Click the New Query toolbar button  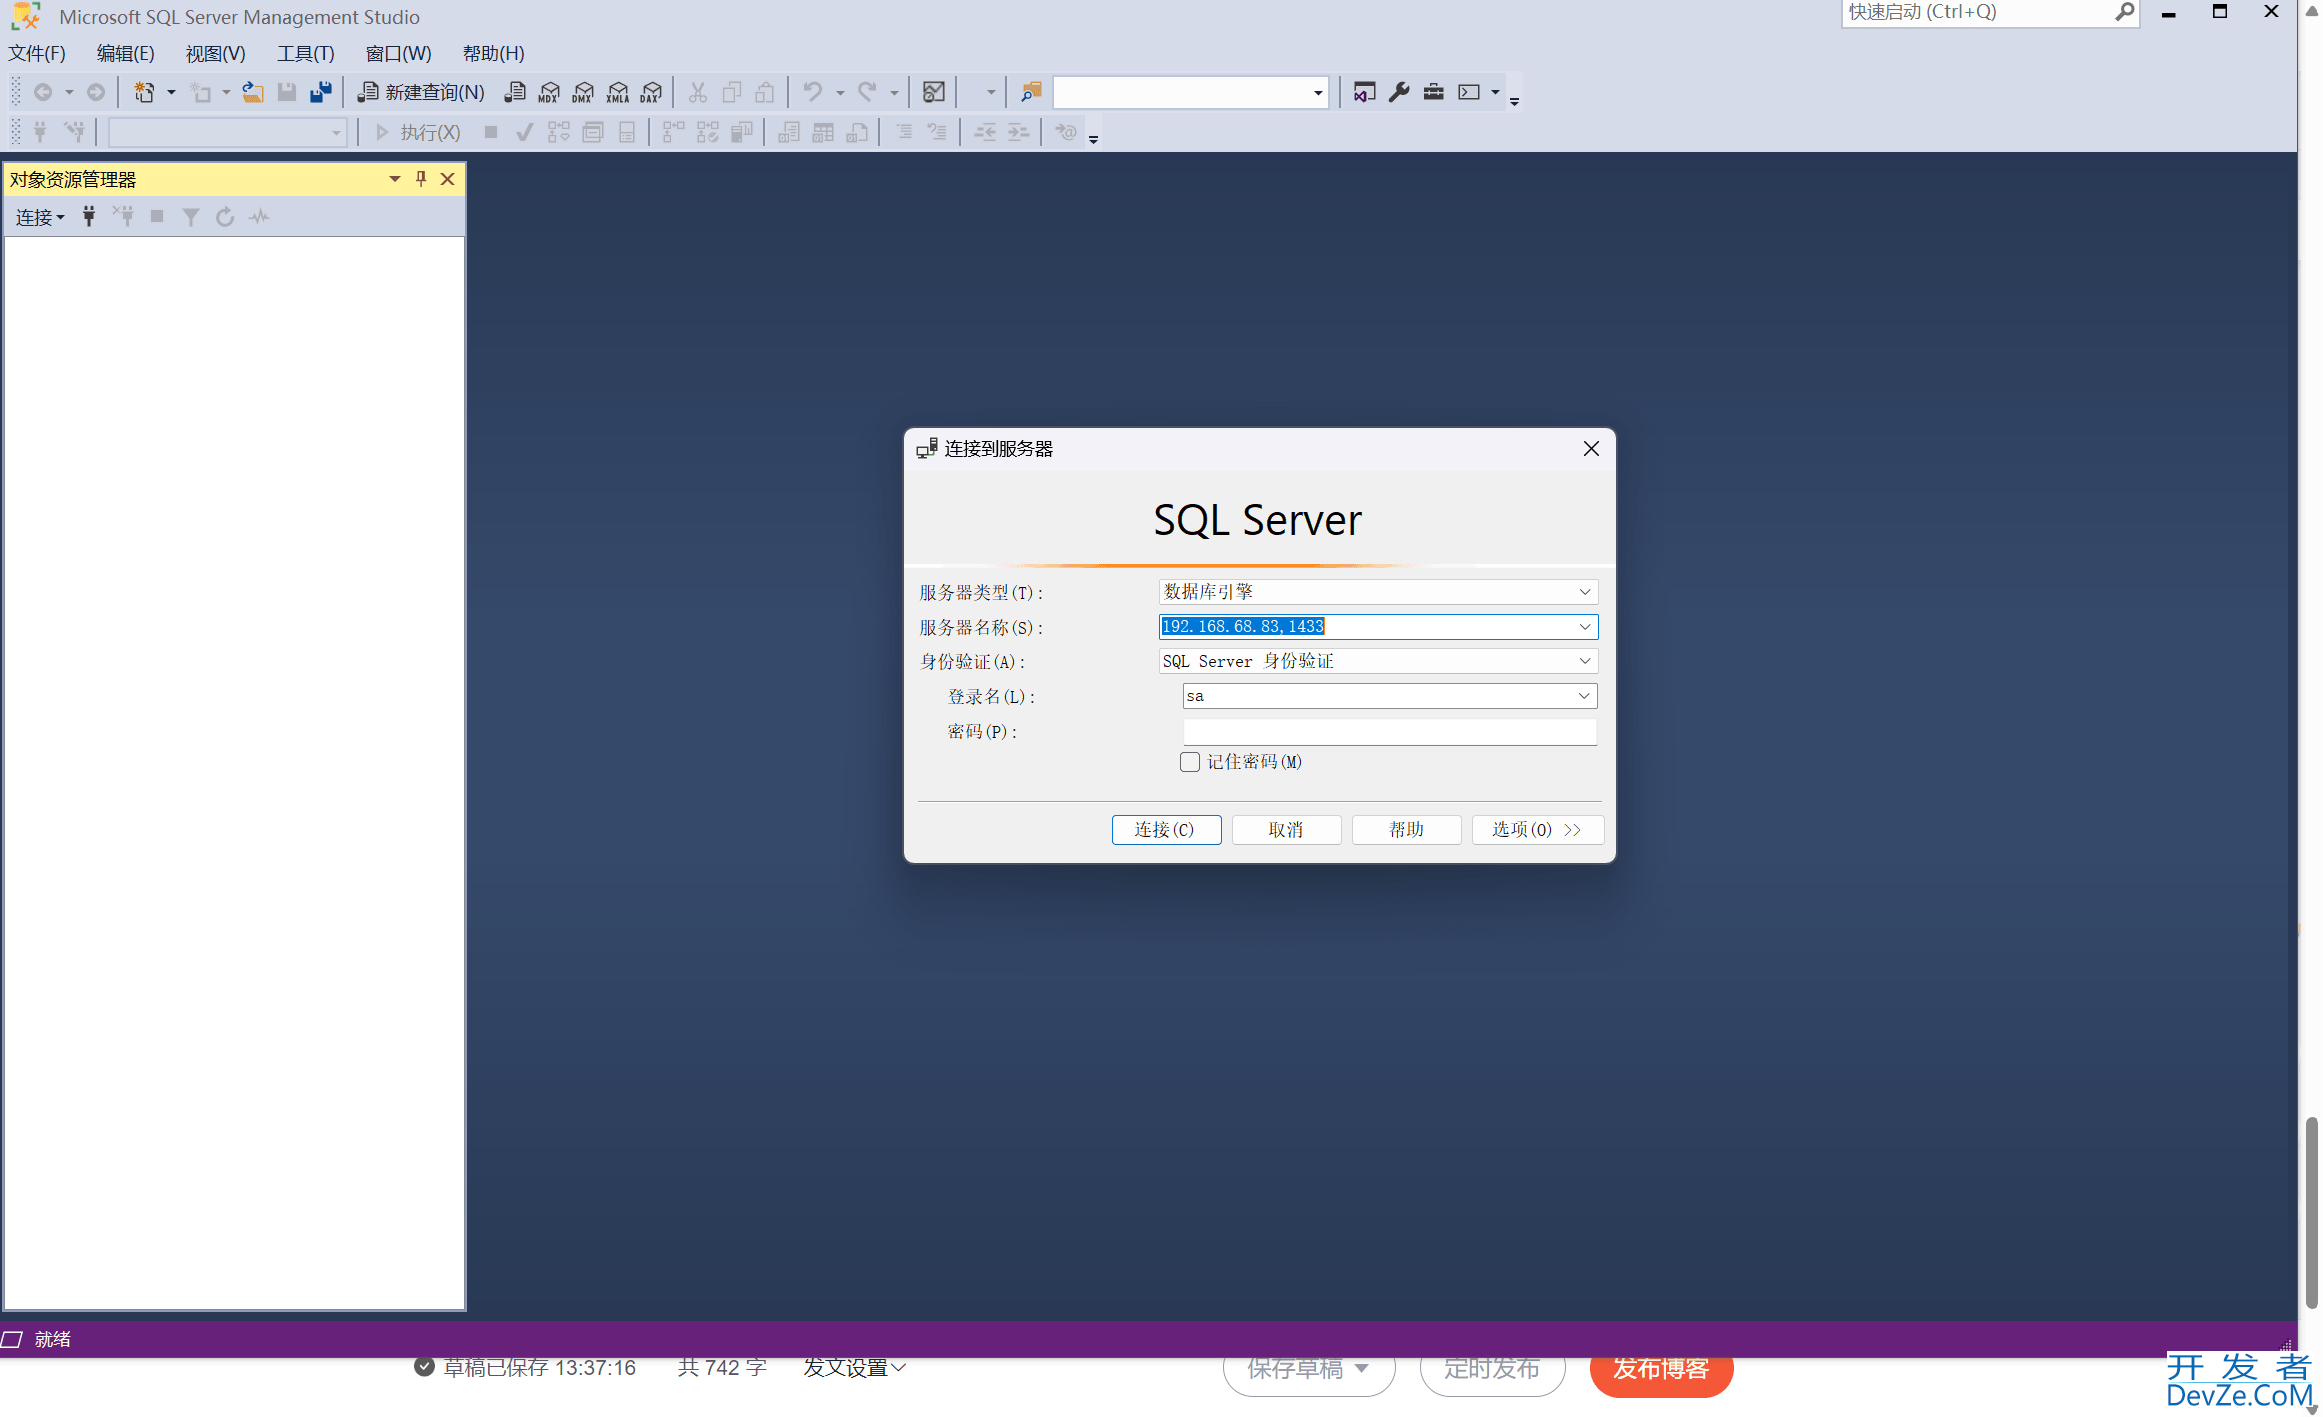click(x=421, y=92)
